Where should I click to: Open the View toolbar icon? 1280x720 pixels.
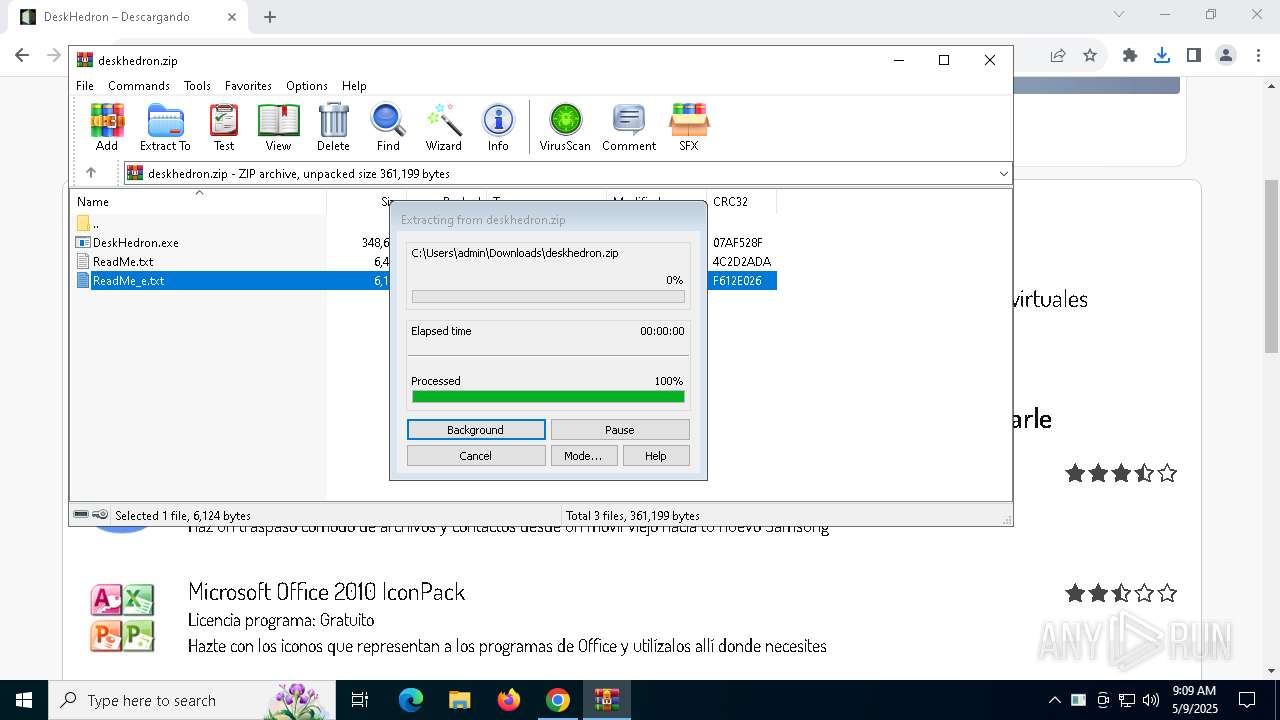278,127
